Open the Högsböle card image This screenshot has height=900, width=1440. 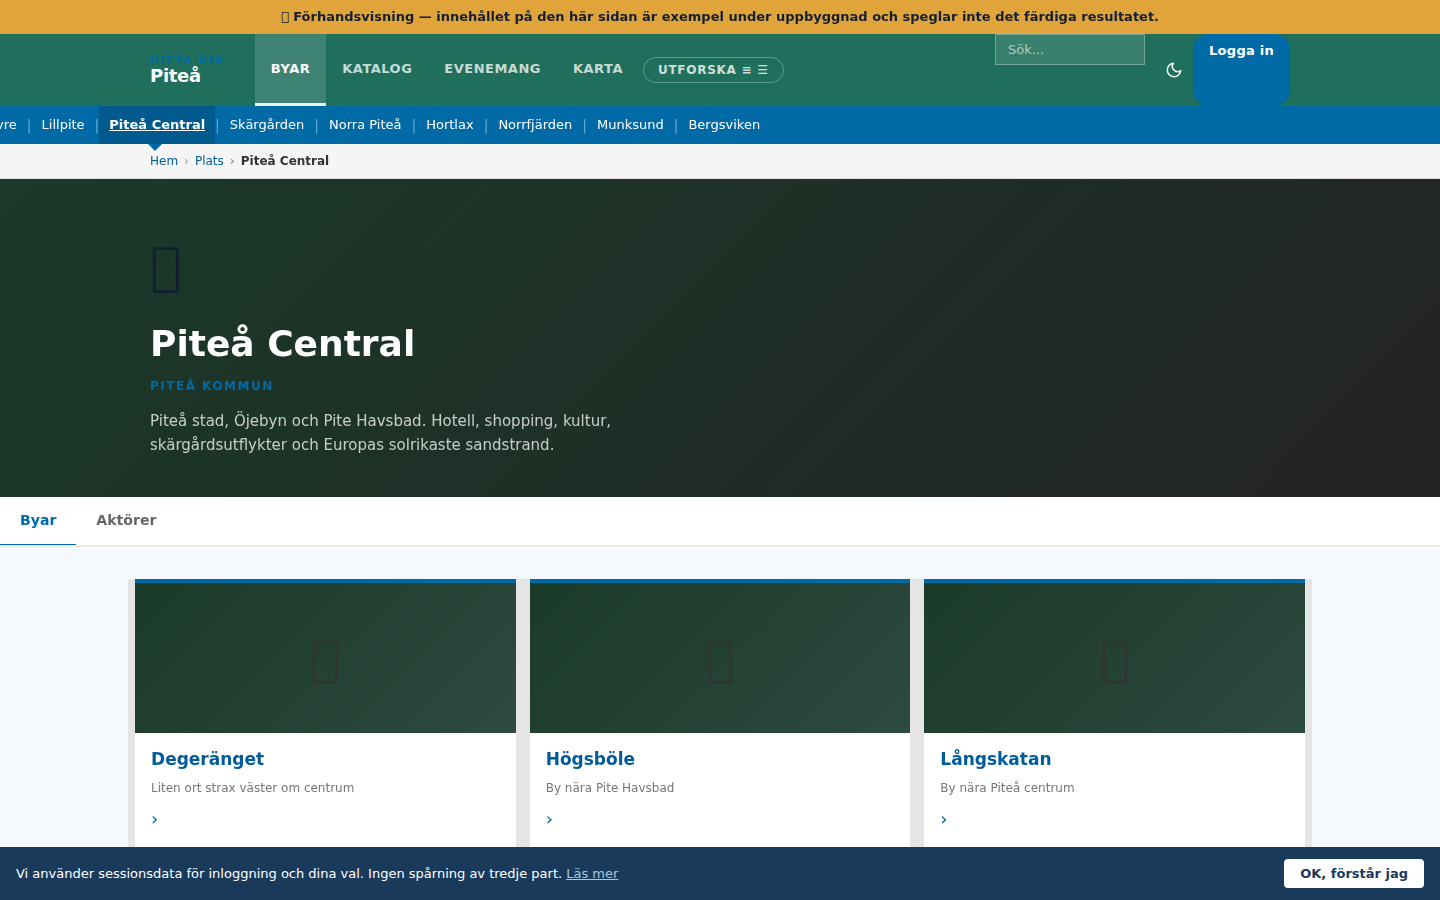[x=720, y=658]
